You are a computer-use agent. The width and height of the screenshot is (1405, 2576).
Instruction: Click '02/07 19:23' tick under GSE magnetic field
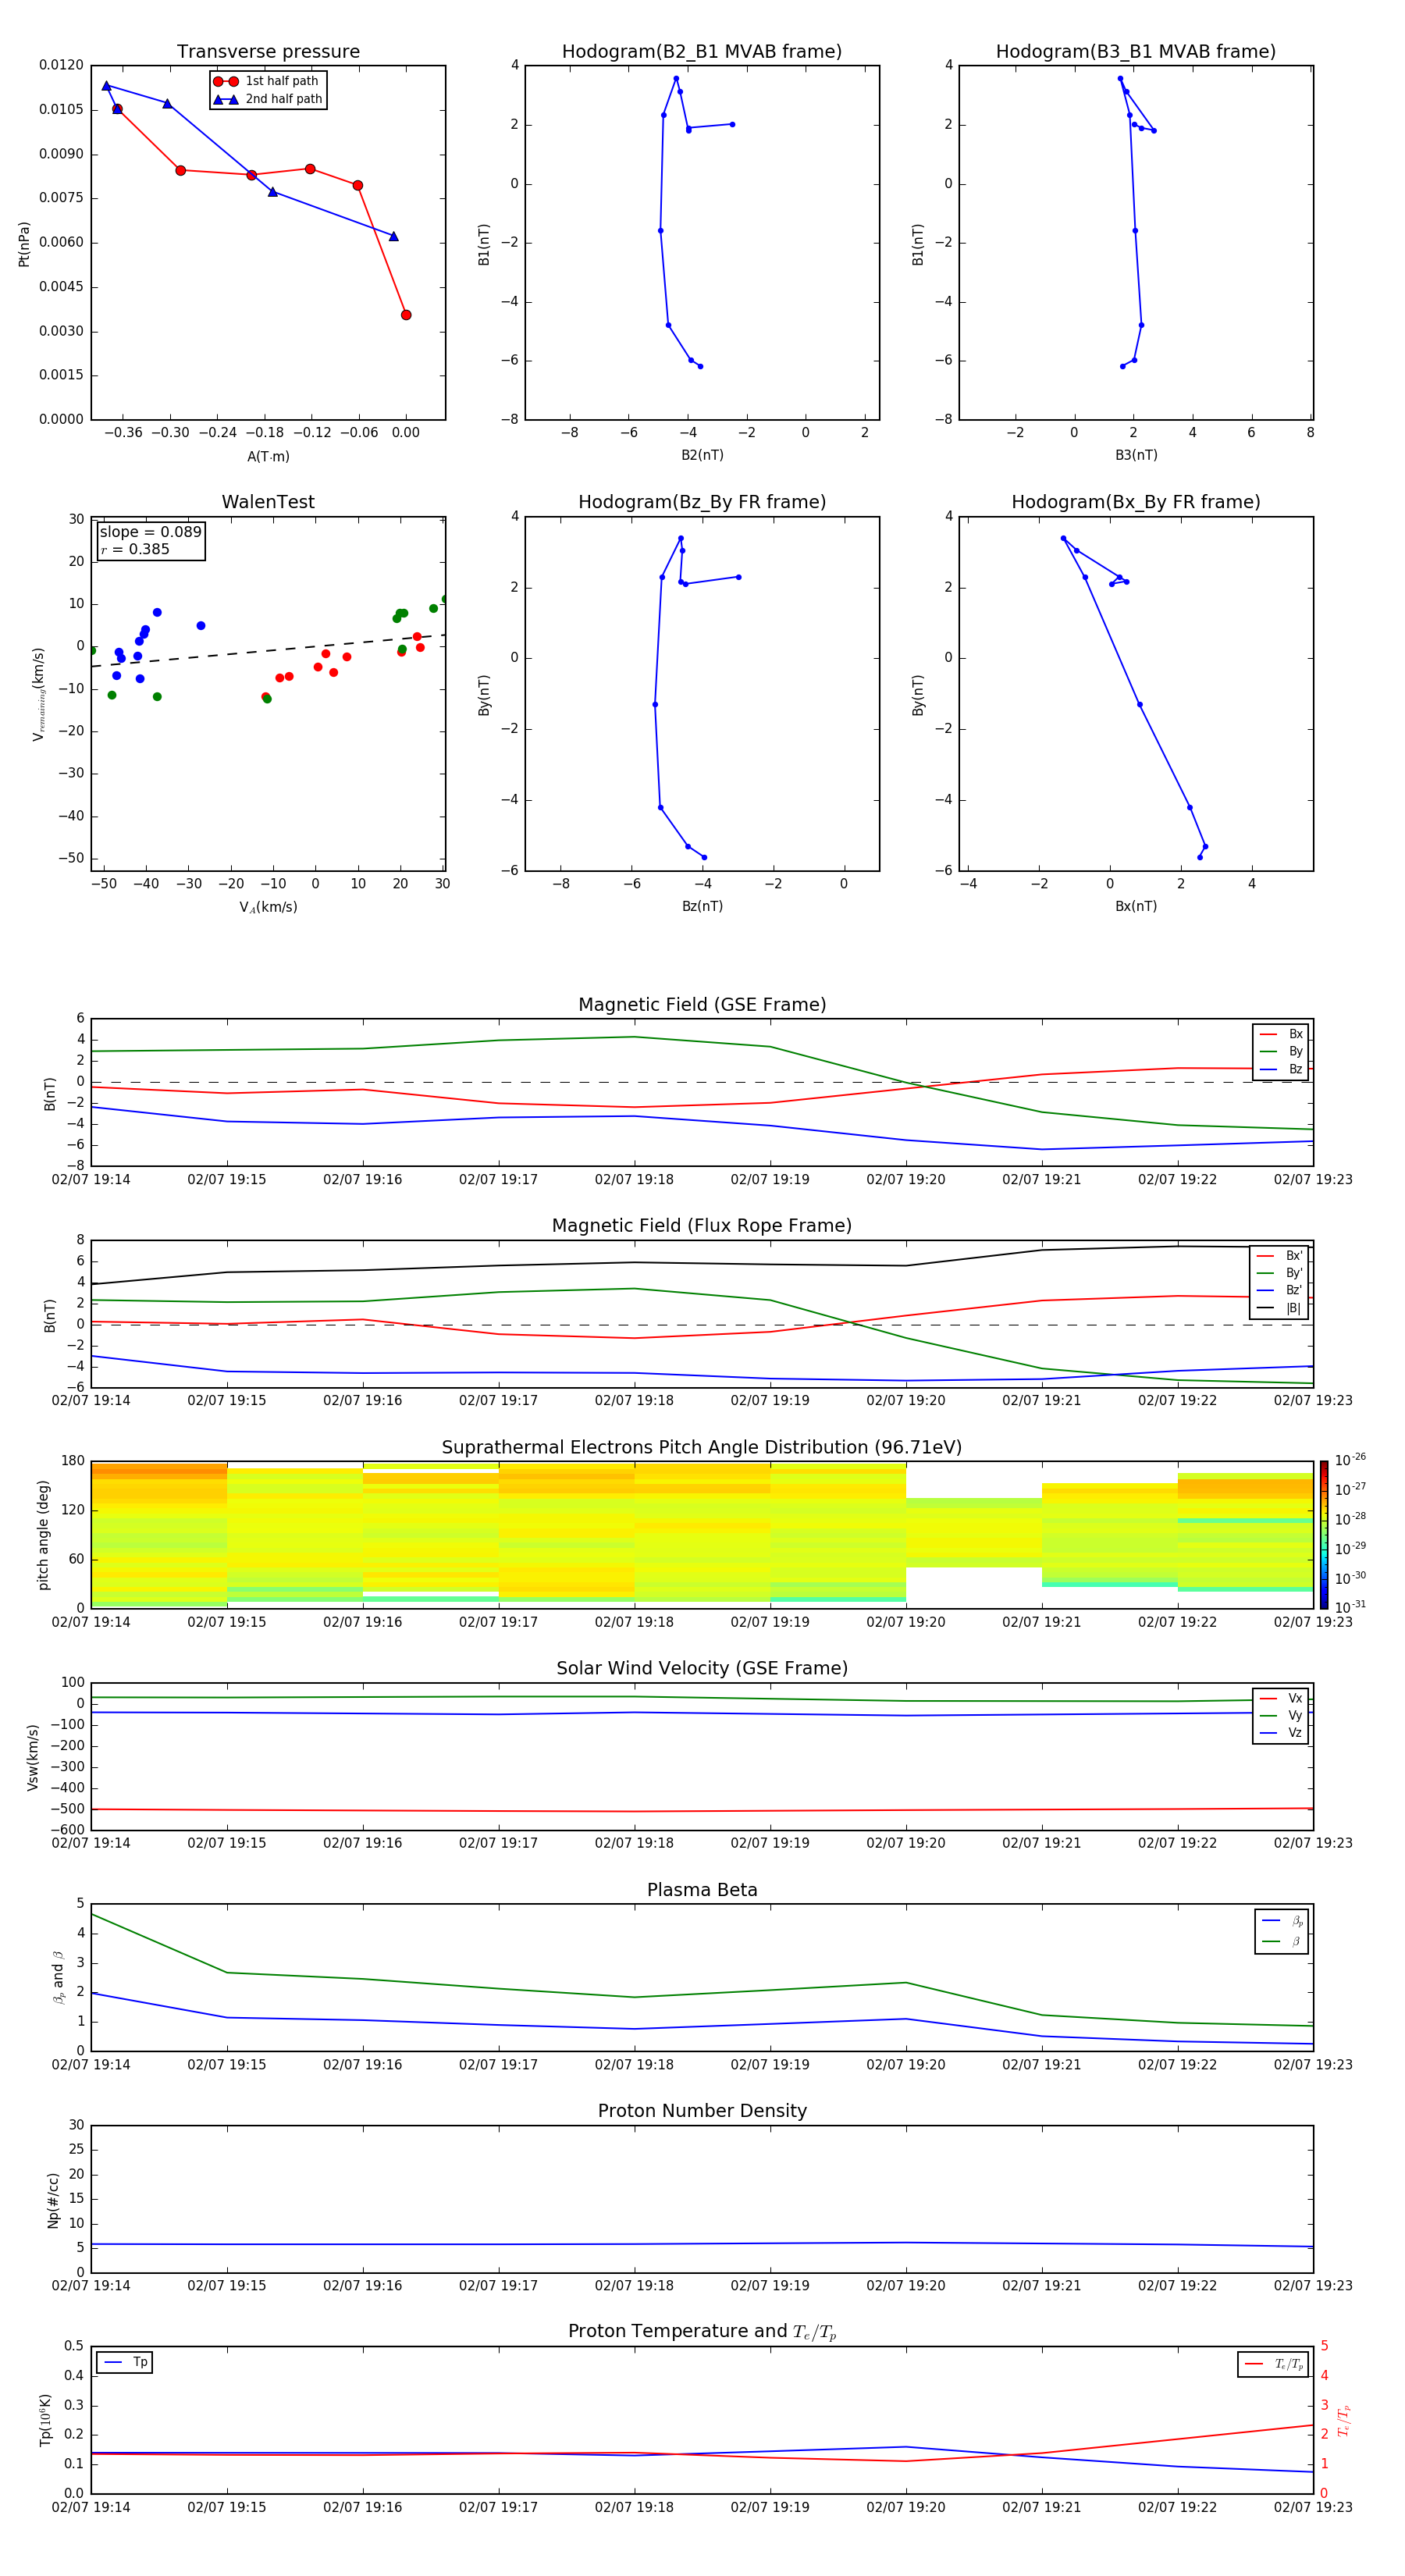point(1313,1180)
